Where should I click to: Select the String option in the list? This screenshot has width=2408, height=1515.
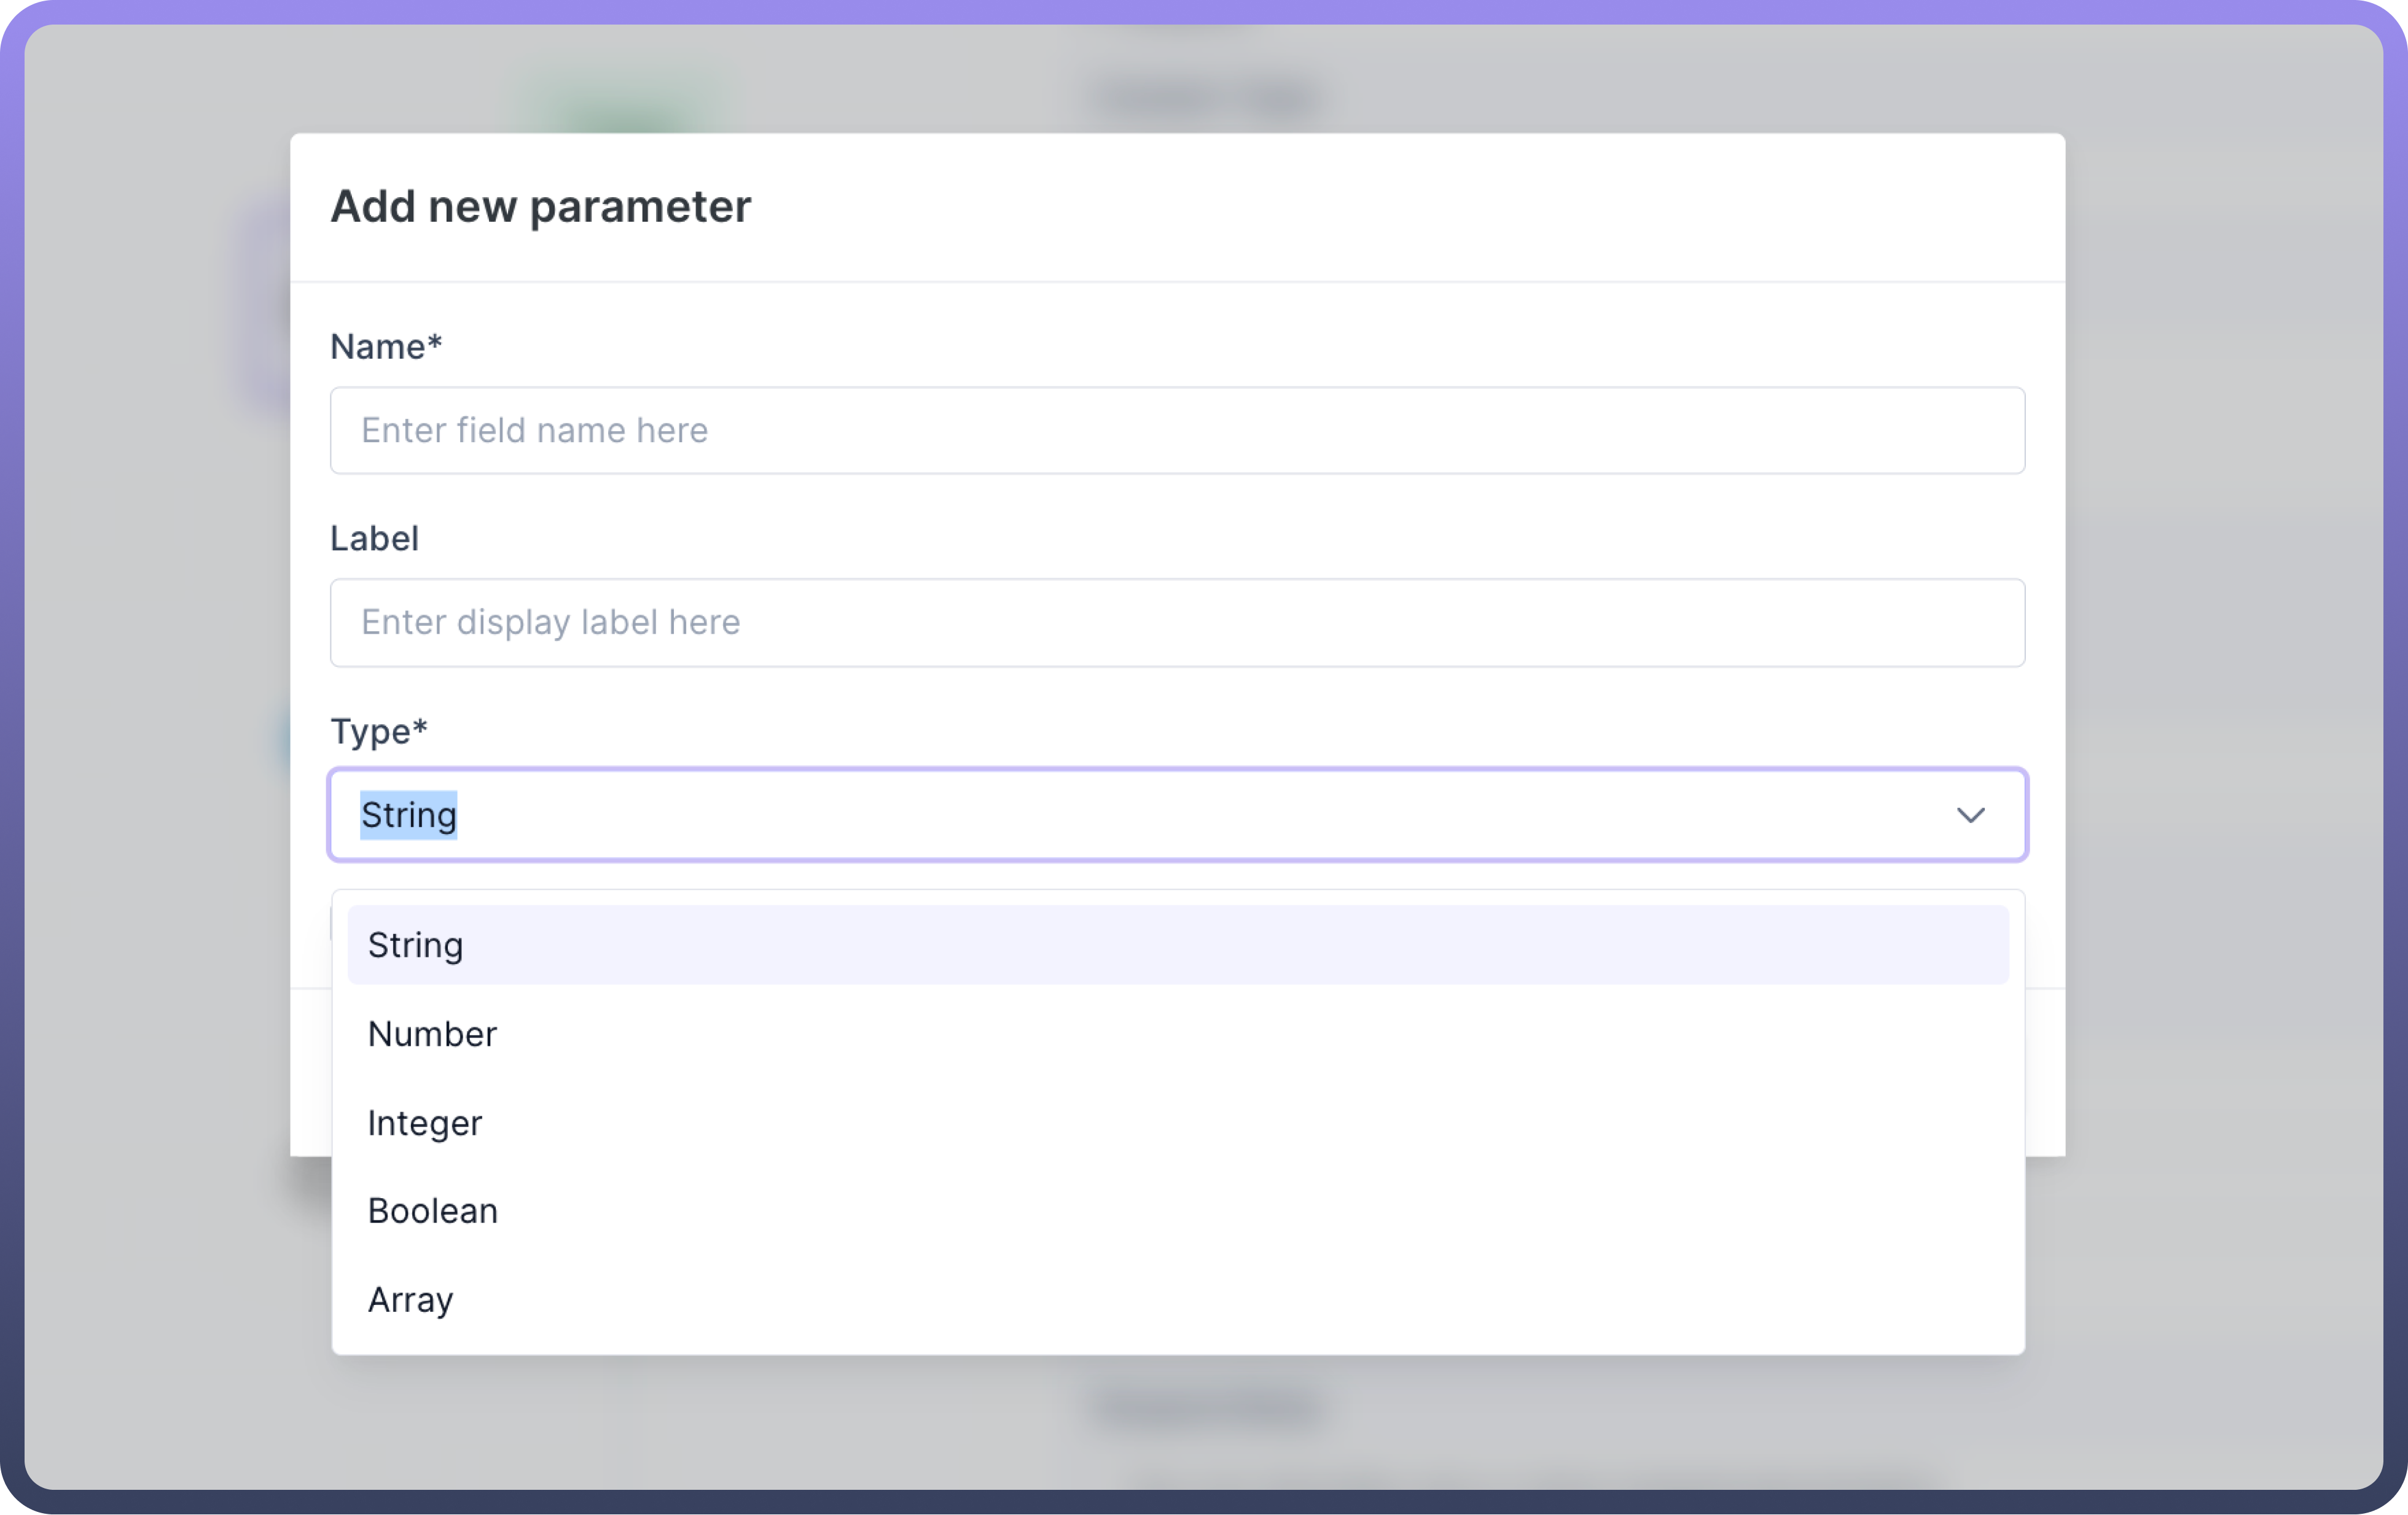(x=416, y=945)
